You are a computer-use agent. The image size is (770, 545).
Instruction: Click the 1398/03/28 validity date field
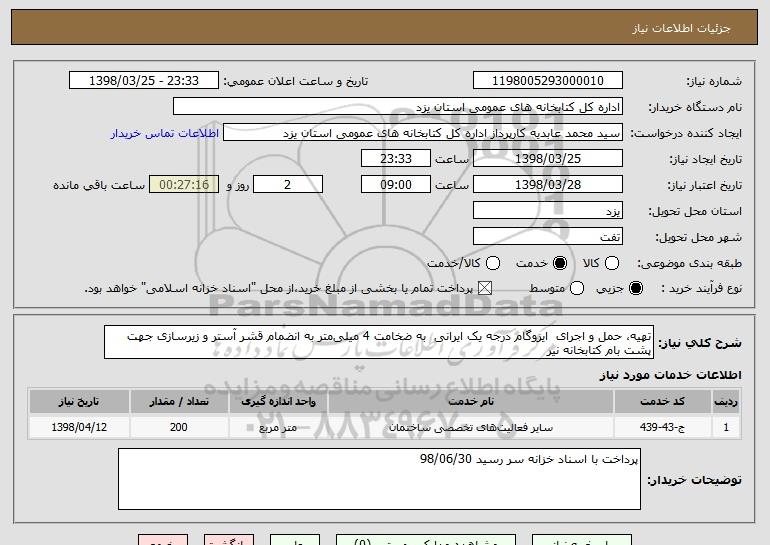(546, 185)
